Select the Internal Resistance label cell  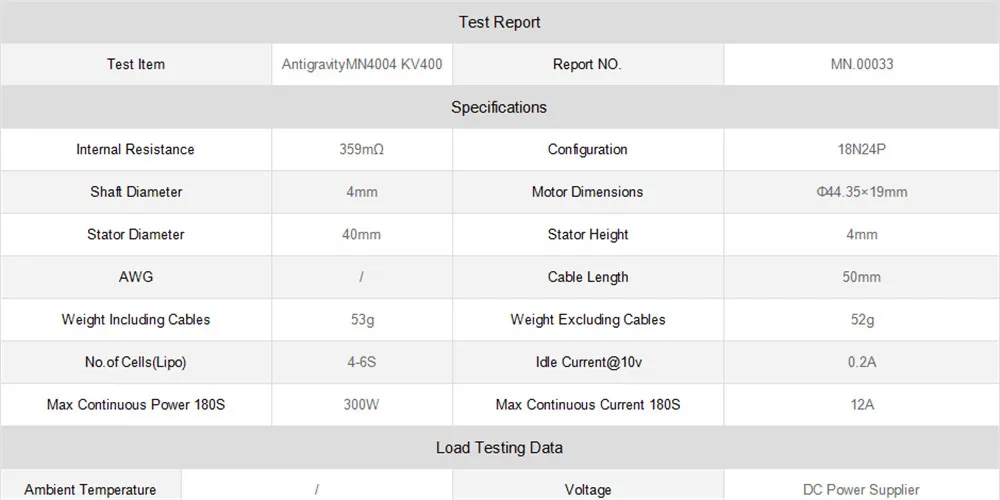coord(136,149)
